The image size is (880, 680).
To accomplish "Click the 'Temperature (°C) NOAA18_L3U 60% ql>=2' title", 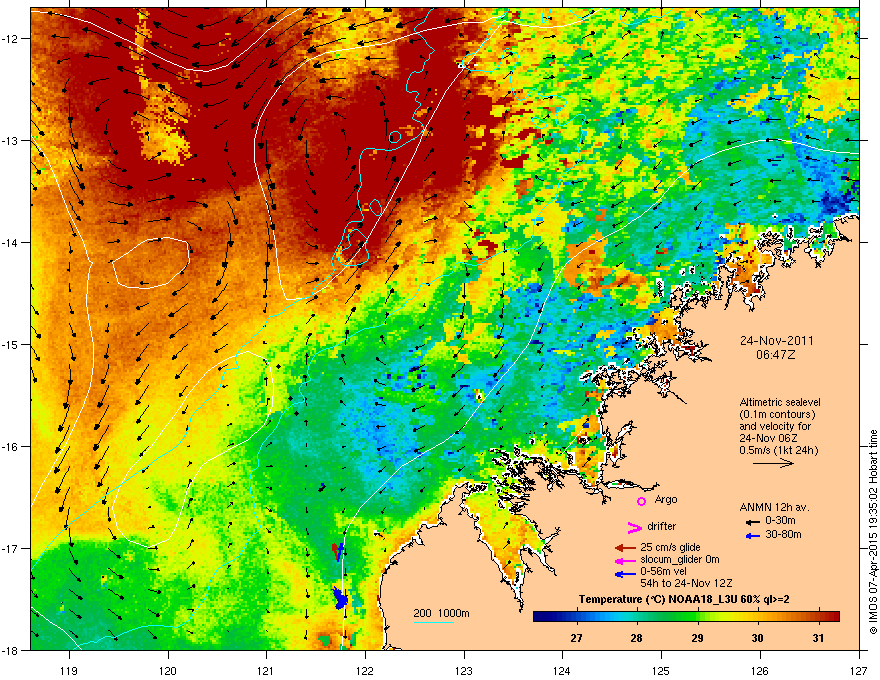I will coord(684,599).
